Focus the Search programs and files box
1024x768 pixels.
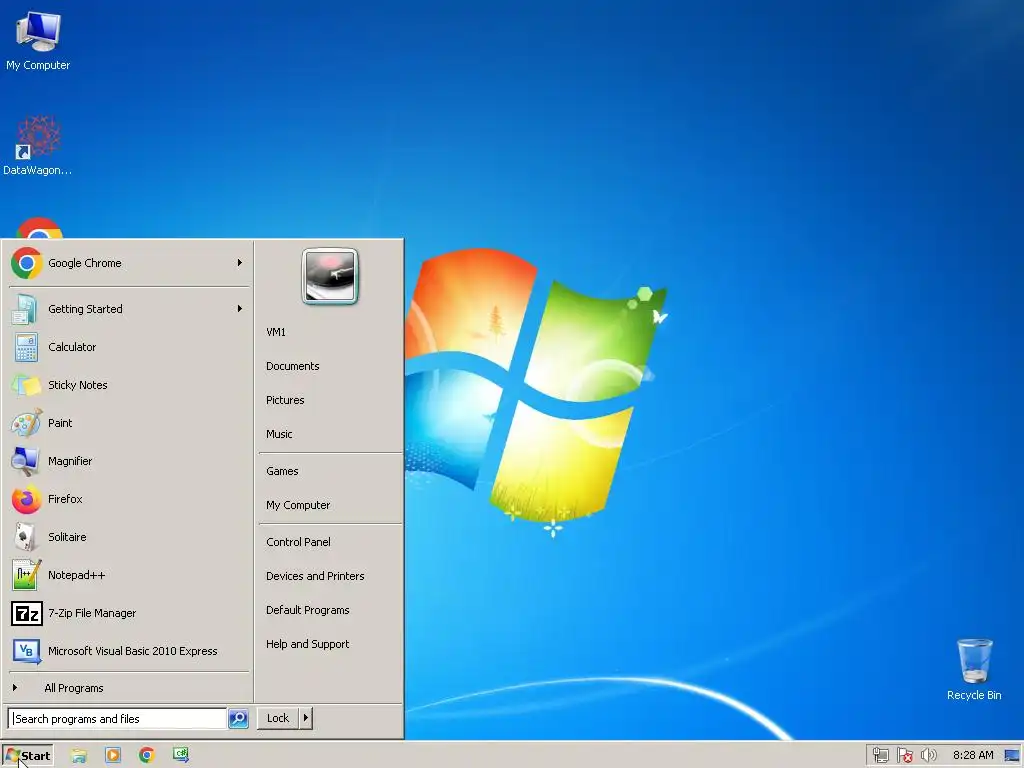click(118, 718)
